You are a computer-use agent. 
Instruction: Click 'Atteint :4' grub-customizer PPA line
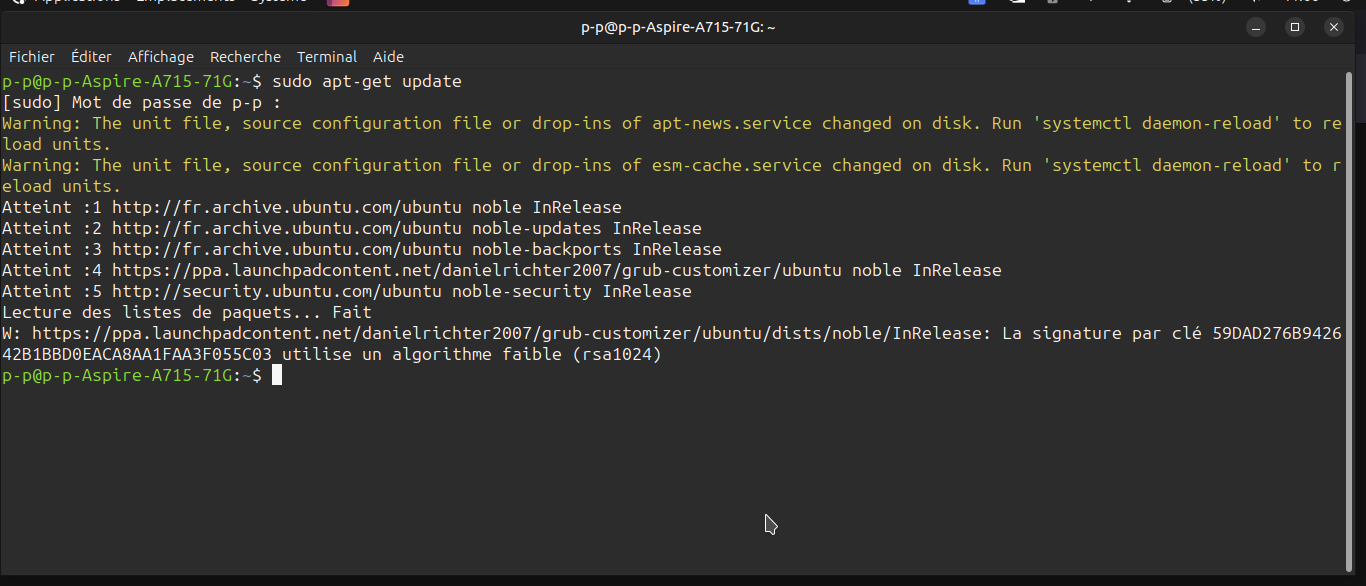pyautogui.click(x=502, y=270)
